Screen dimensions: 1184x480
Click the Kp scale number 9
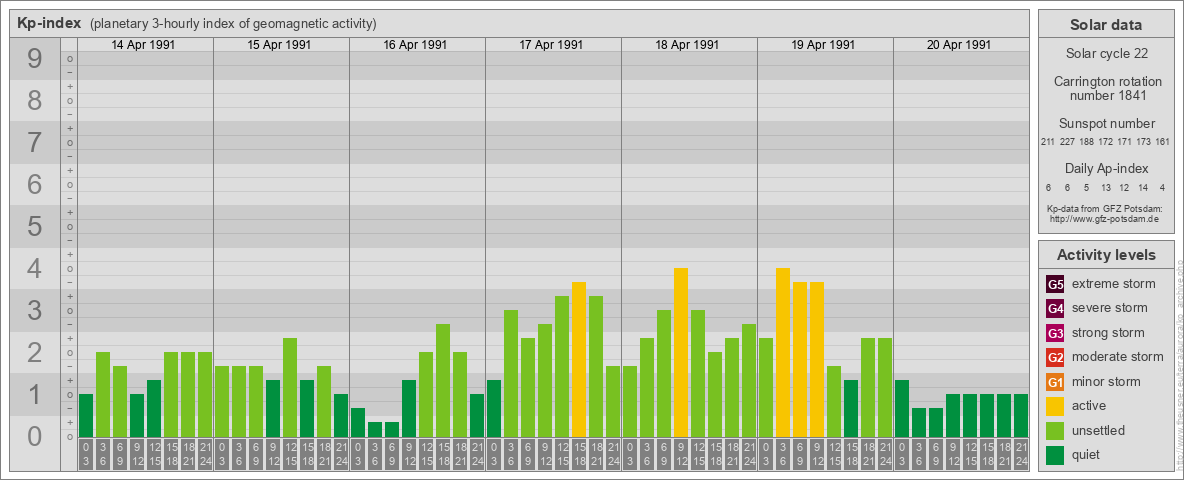(35, 59)
